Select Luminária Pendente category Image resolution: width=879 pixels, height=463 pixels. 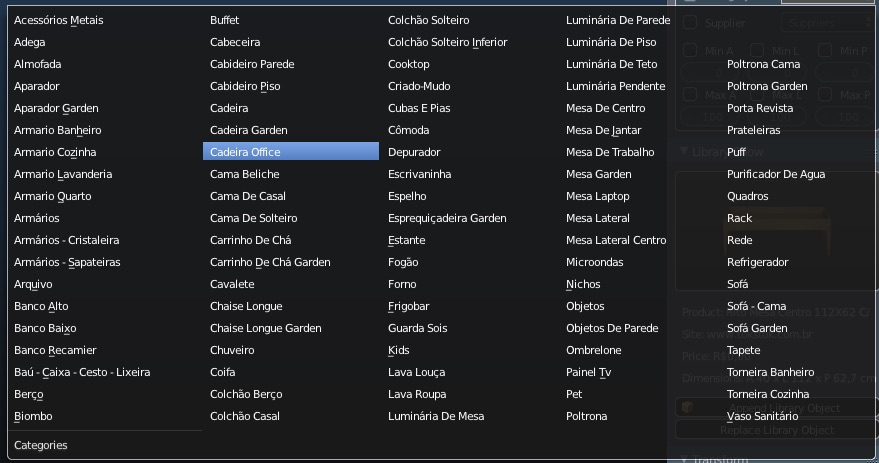(615, 86)
